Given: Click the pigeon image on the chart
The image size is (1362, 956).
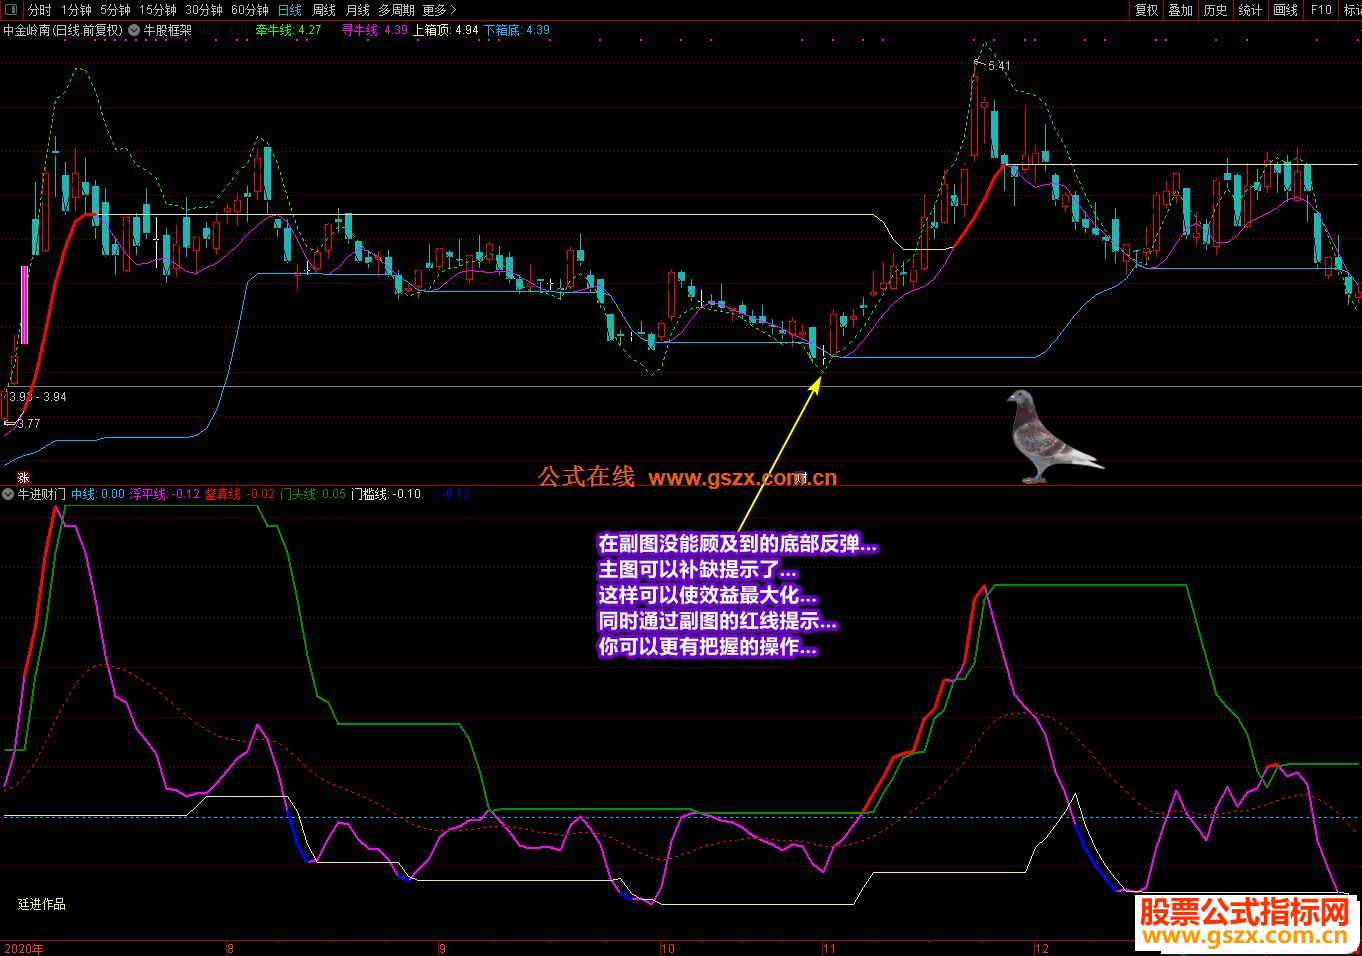Looking at the screenshot, I should pos(1053,437).
